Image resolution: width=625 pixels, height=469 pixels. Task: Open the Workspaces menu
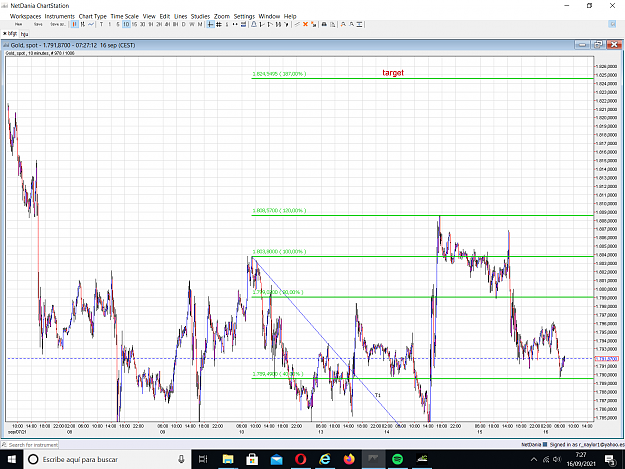pos(26,16)
